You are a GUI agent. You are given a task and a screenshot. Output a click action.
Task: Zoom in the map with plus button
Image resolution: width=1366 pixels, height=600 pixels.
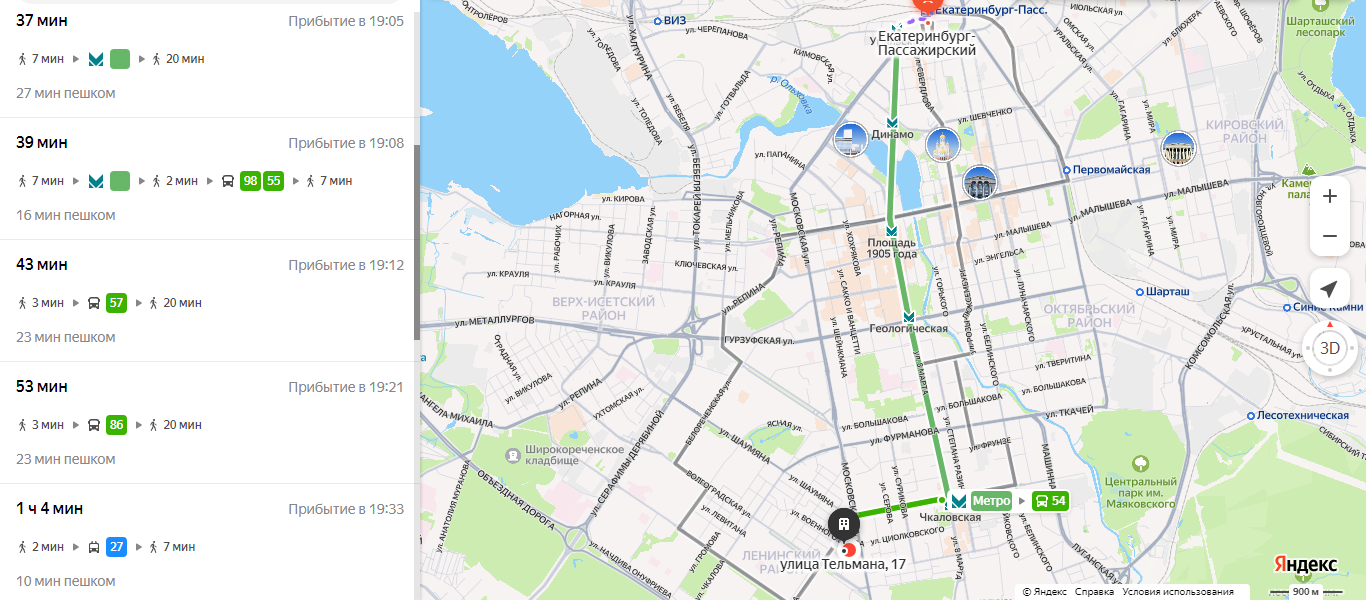(1329, 196)
